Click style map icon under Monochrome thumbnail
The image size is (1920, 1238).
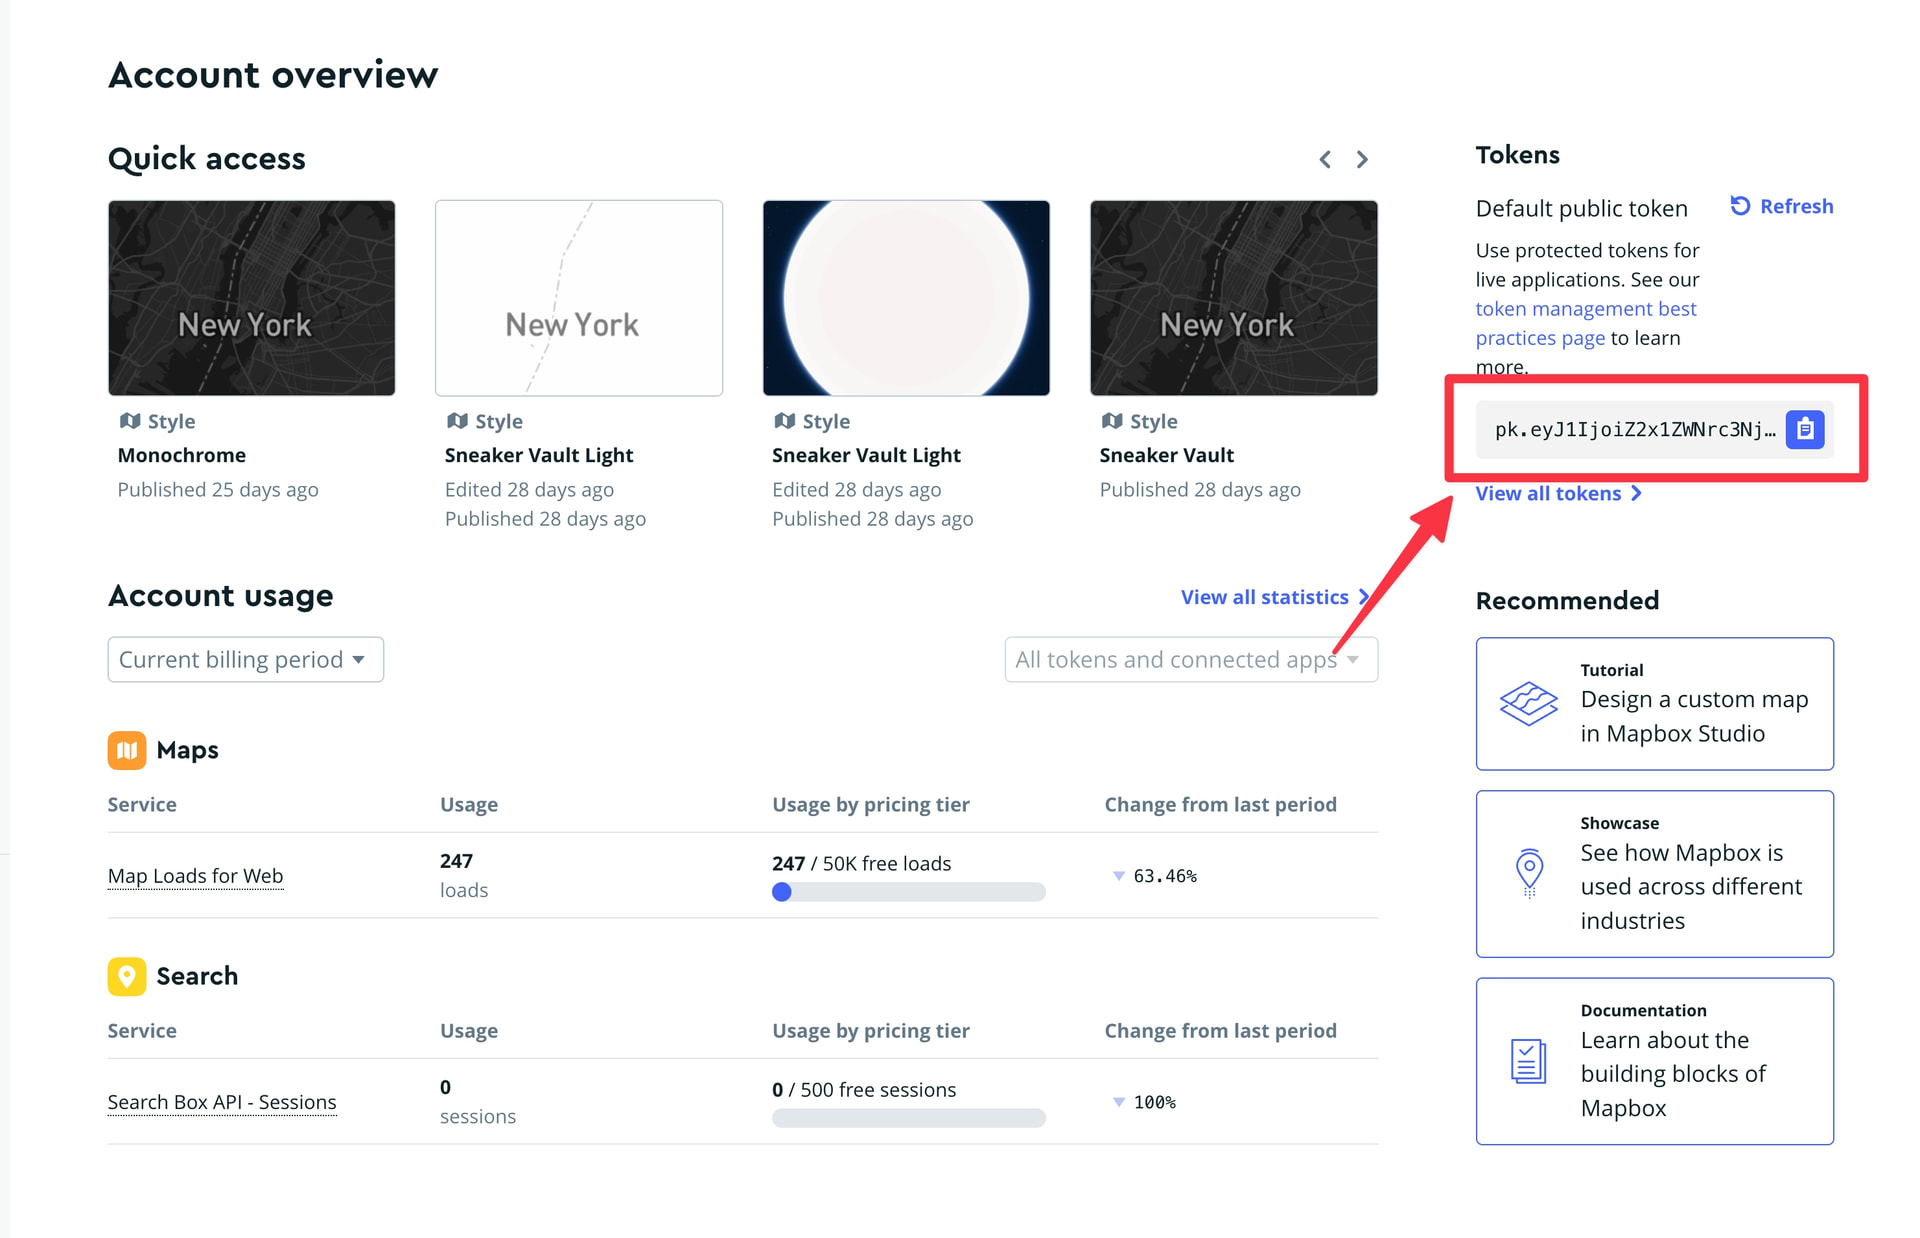pyautogui.click(x=130, y=421)
